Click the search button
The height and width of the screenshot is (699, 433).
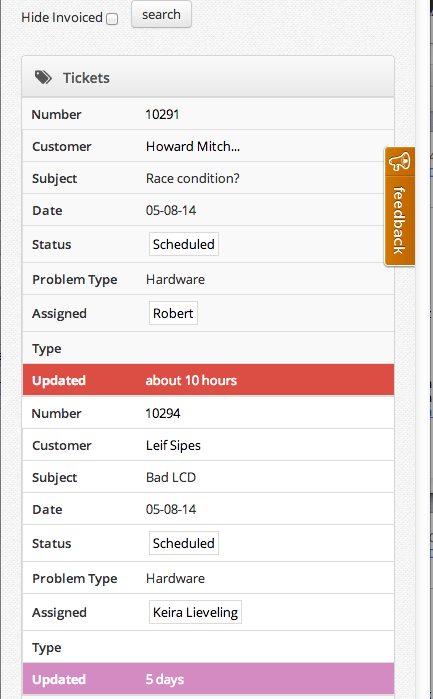coord(161,14)
